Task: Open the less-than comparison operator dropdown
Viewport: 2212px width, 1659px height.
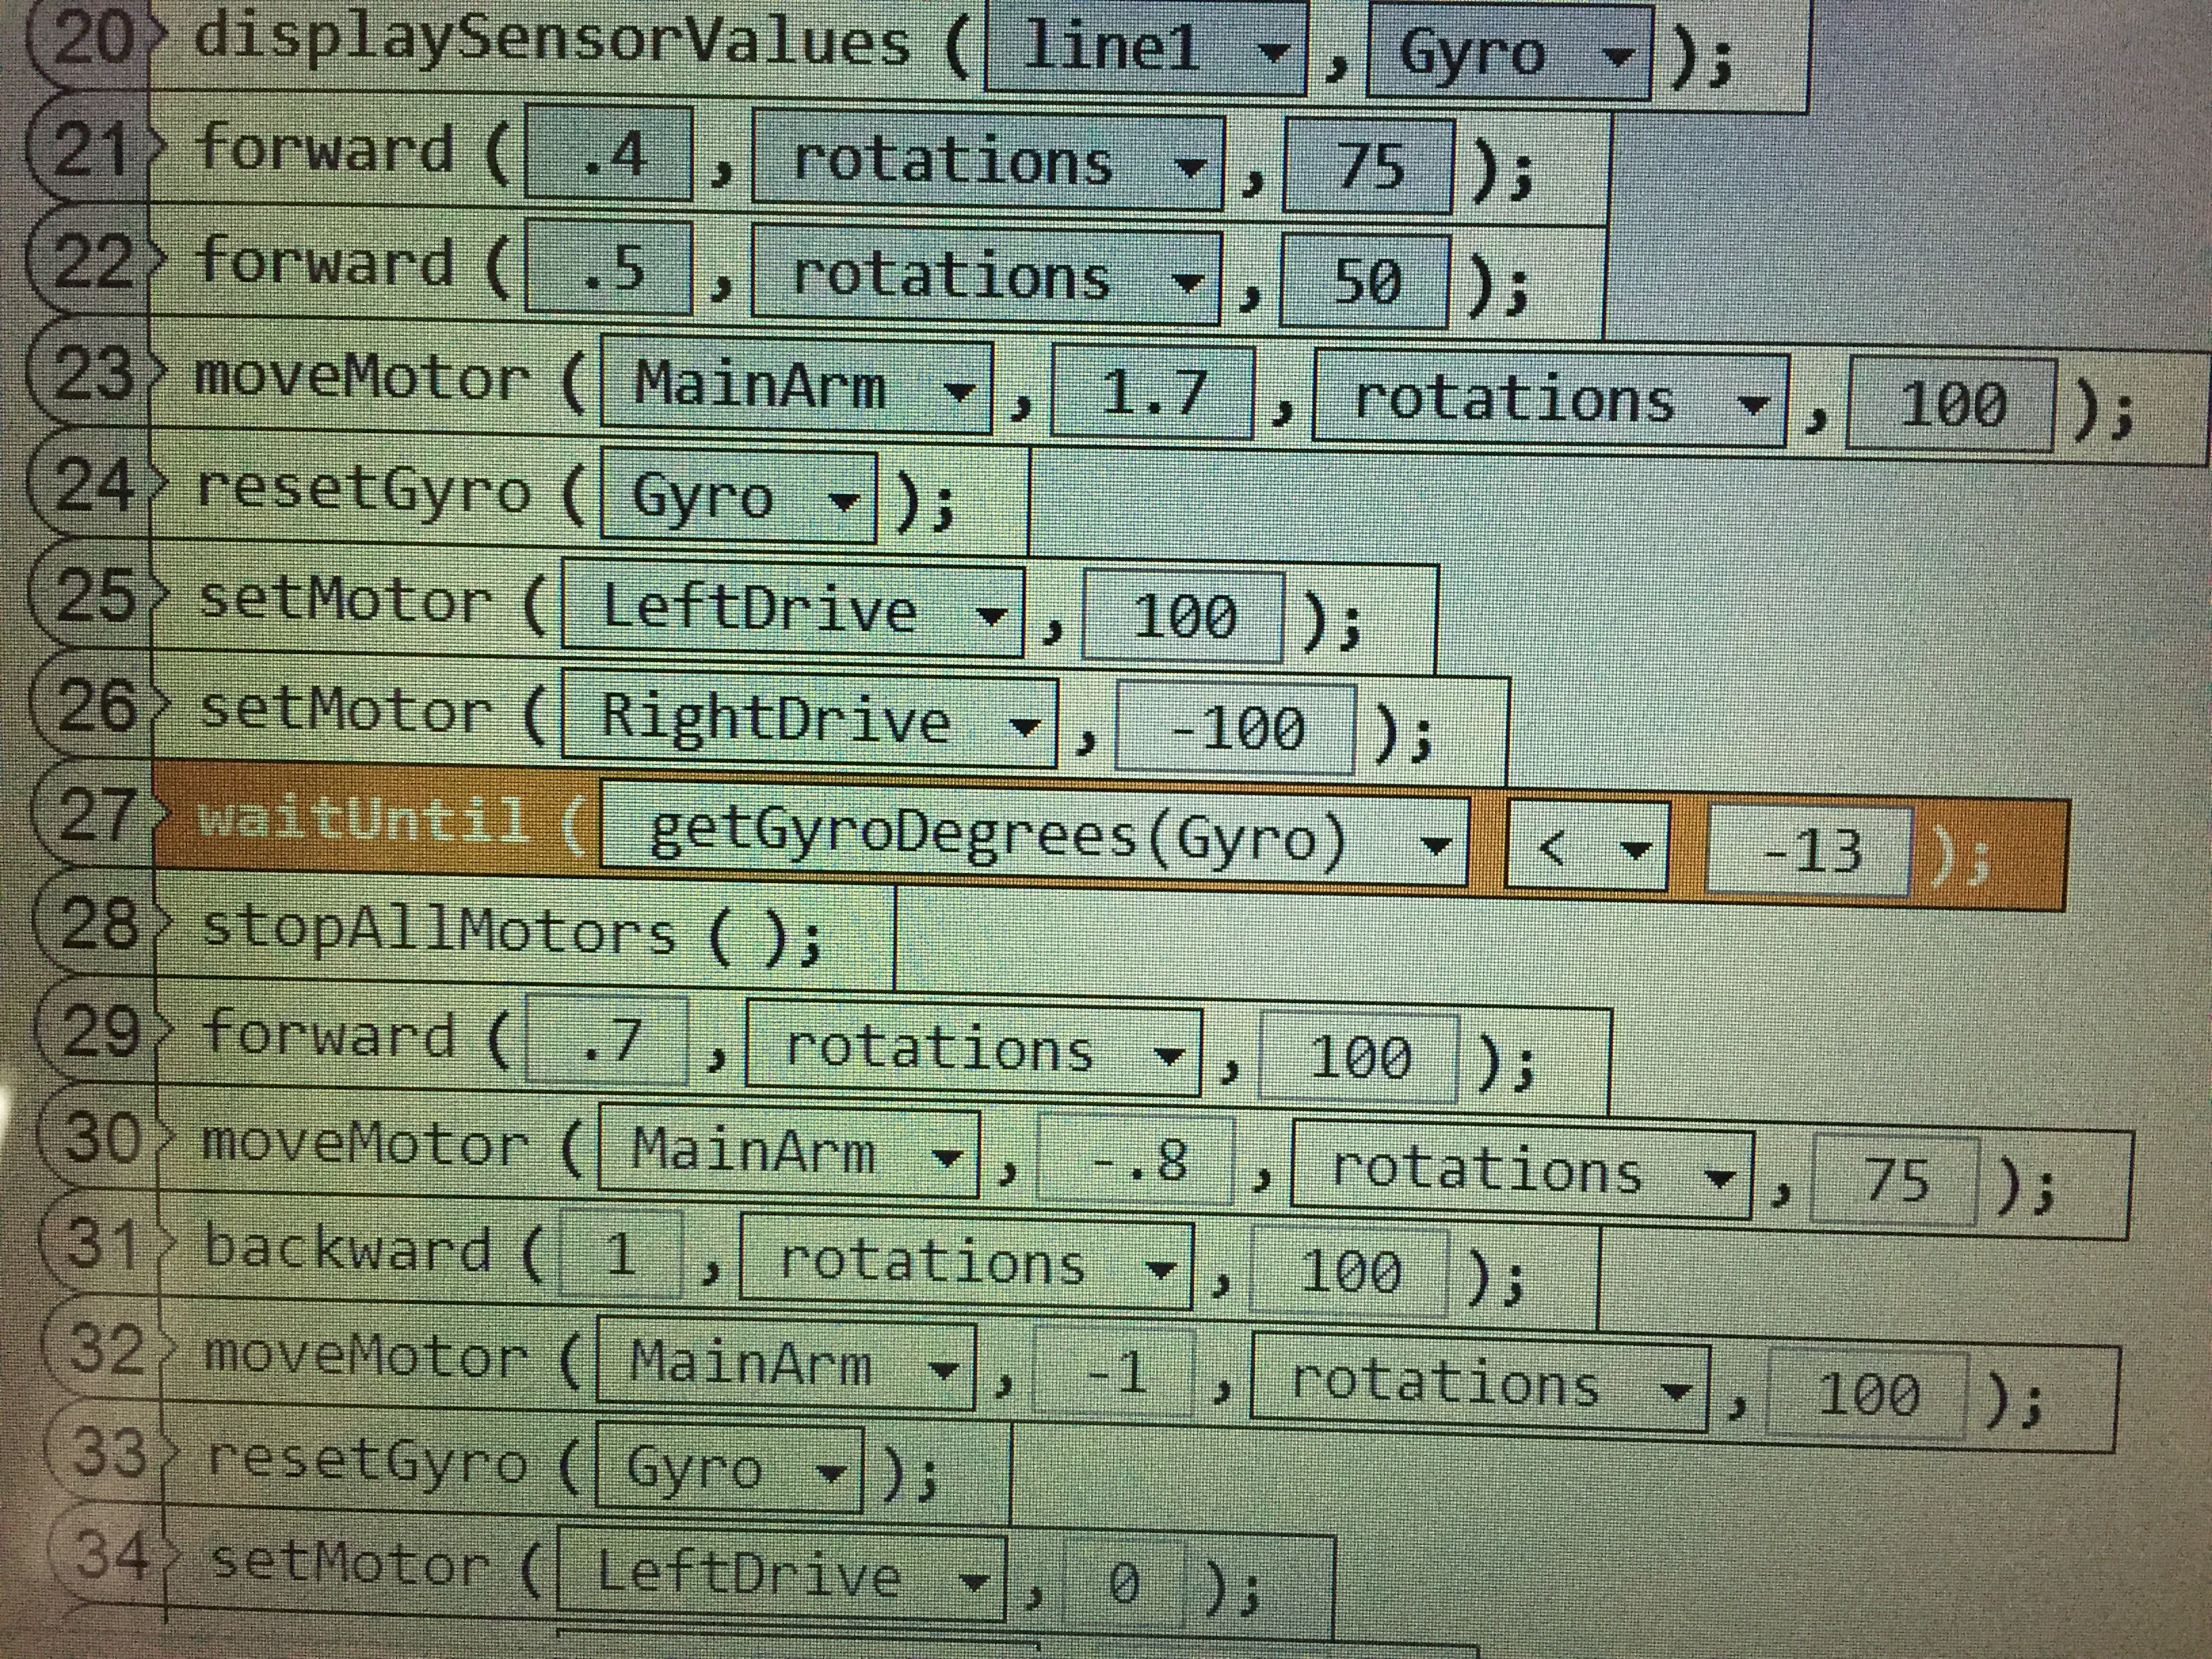Action: tap(1587, 846)
